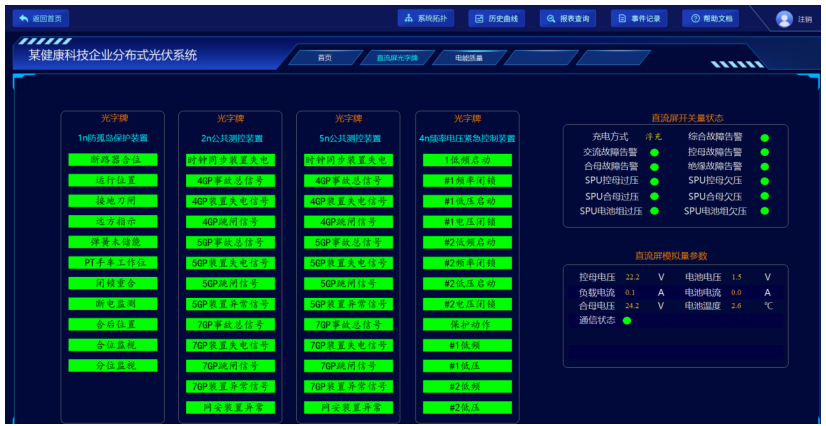Viewport: 826px width, 426px height.
Task: Click 注销 to log out
Action: pos(804,19)
